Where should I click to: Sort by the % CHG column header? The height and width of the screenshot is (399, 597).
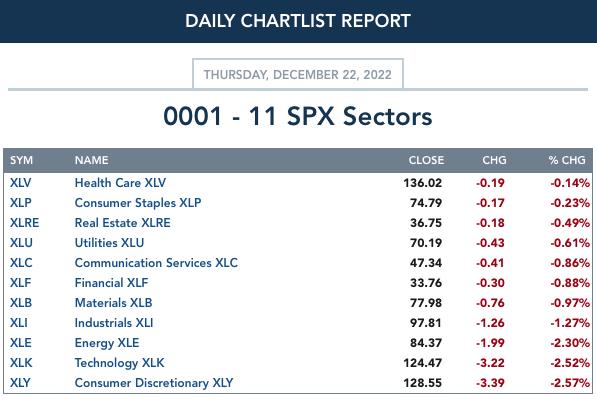pyautogui.click(x=567, y=160)
